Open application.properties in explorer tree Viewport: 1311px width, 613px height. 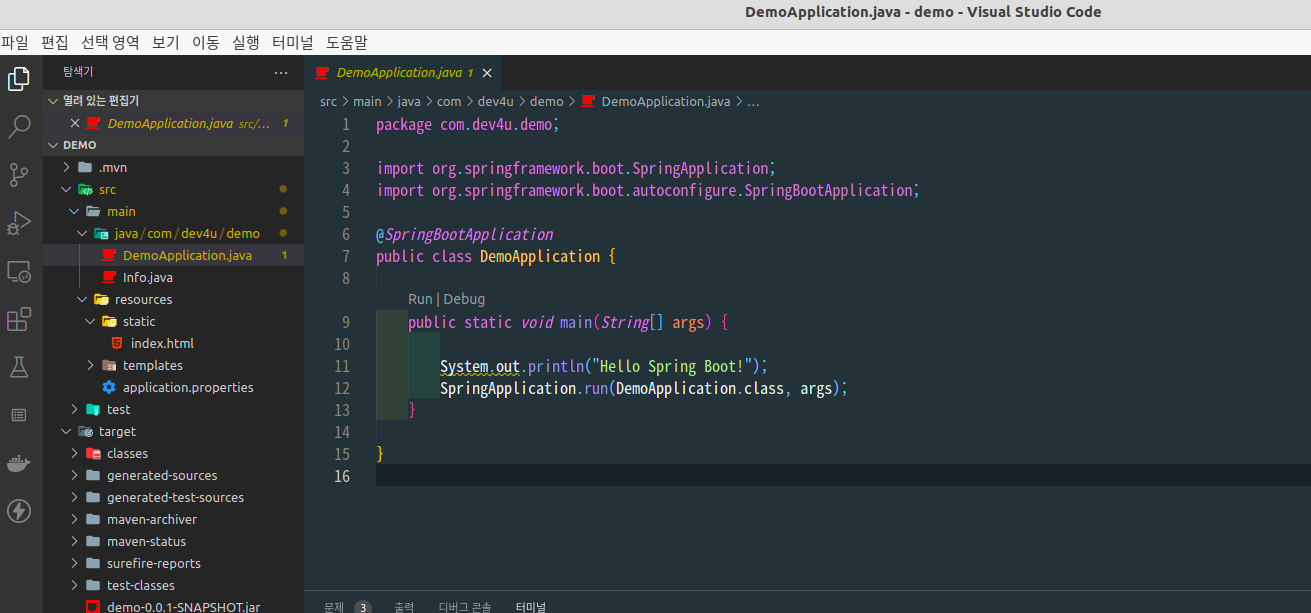tap(188, 387)
